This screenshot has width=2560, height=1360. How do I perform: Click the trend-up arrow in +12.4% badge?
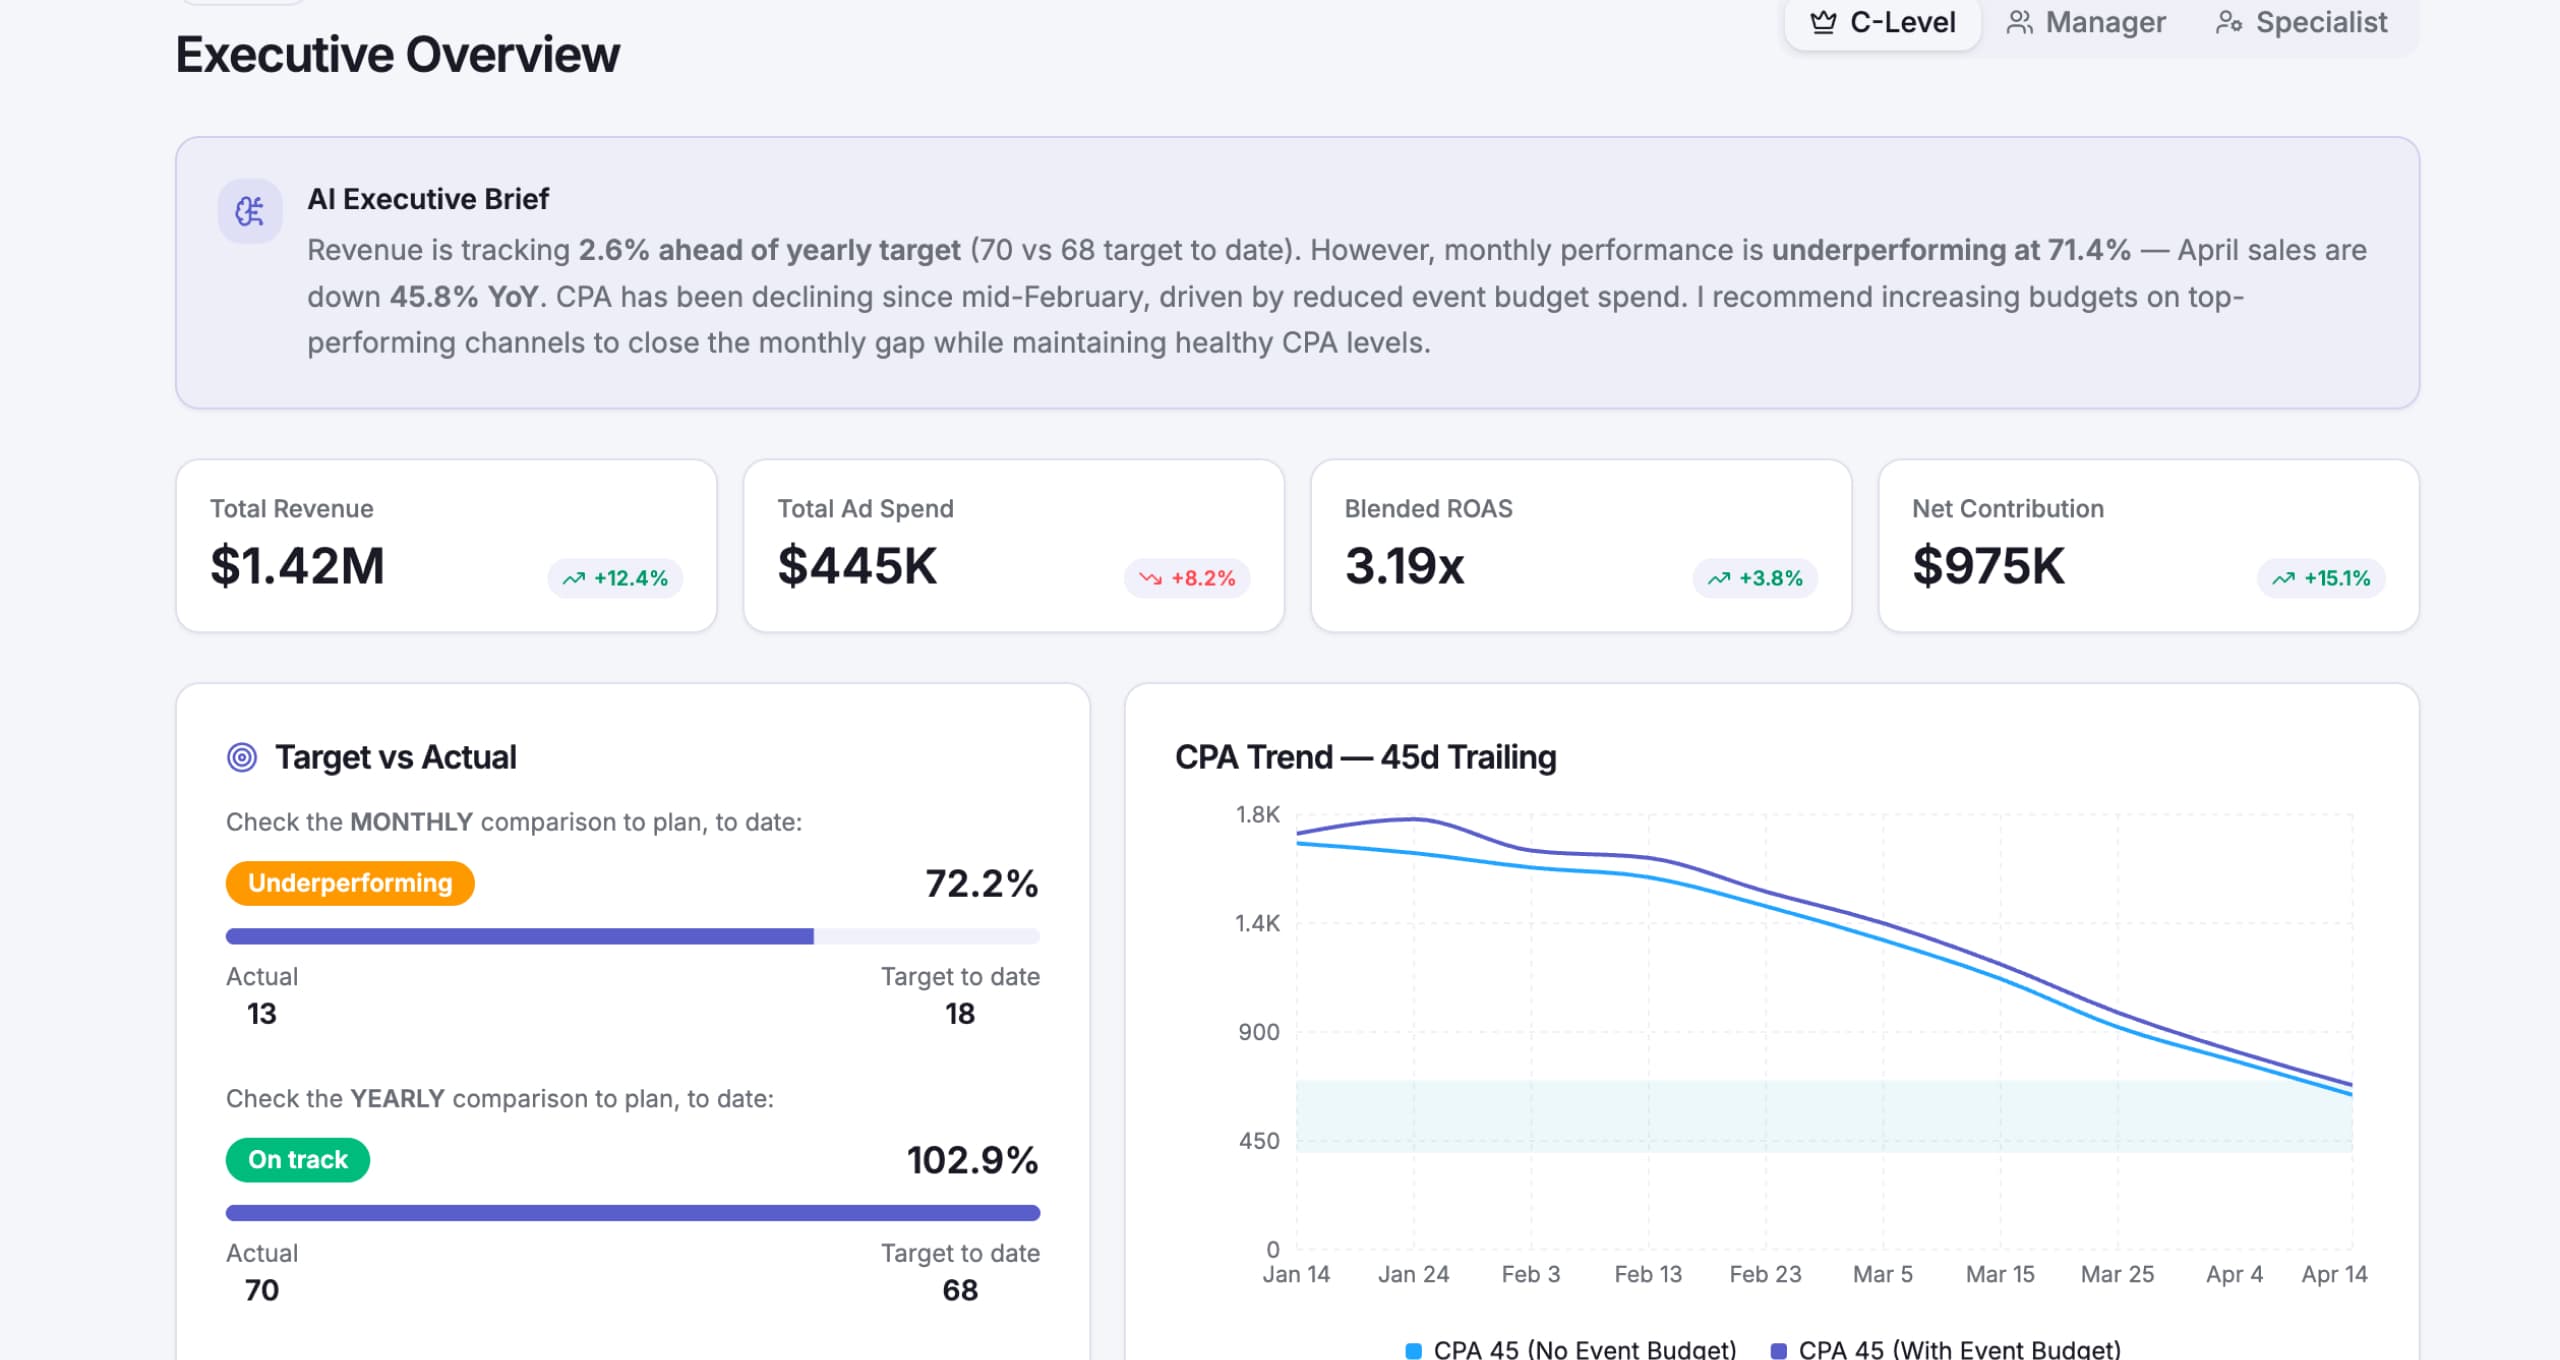pyautogui.click(x=573, y=579)
